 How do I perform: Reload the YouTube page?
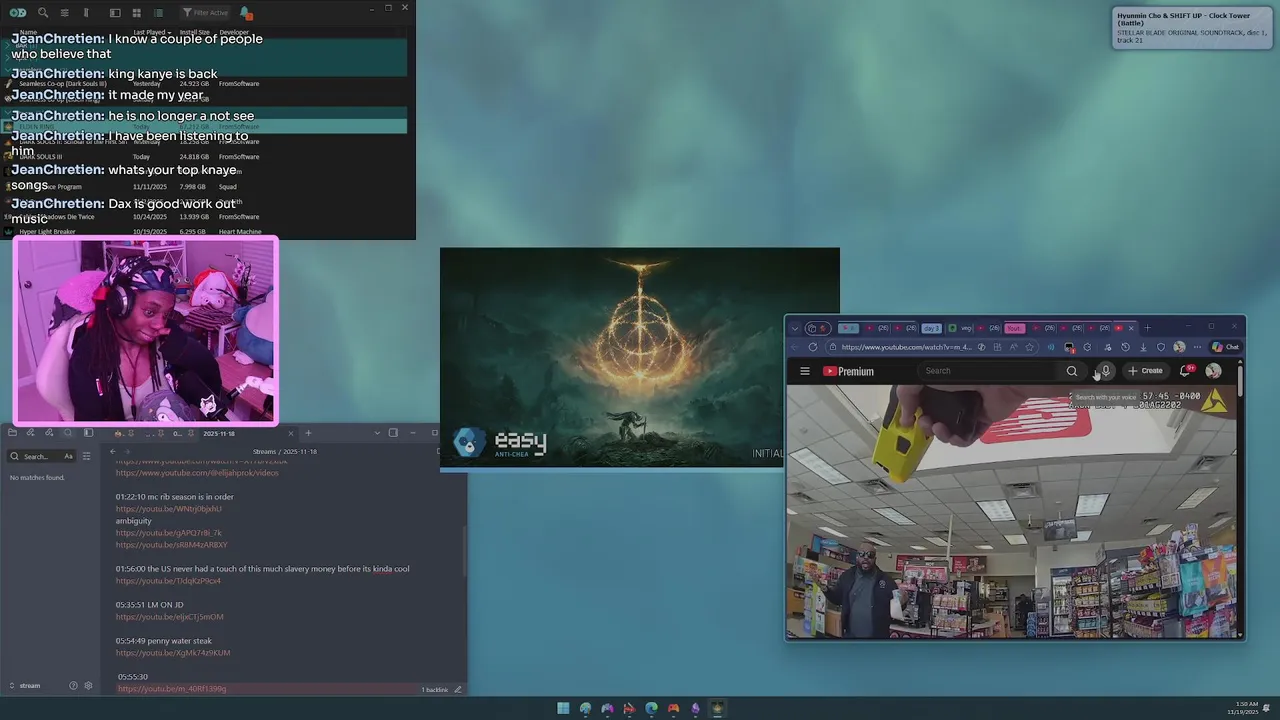tap(813, 347)
